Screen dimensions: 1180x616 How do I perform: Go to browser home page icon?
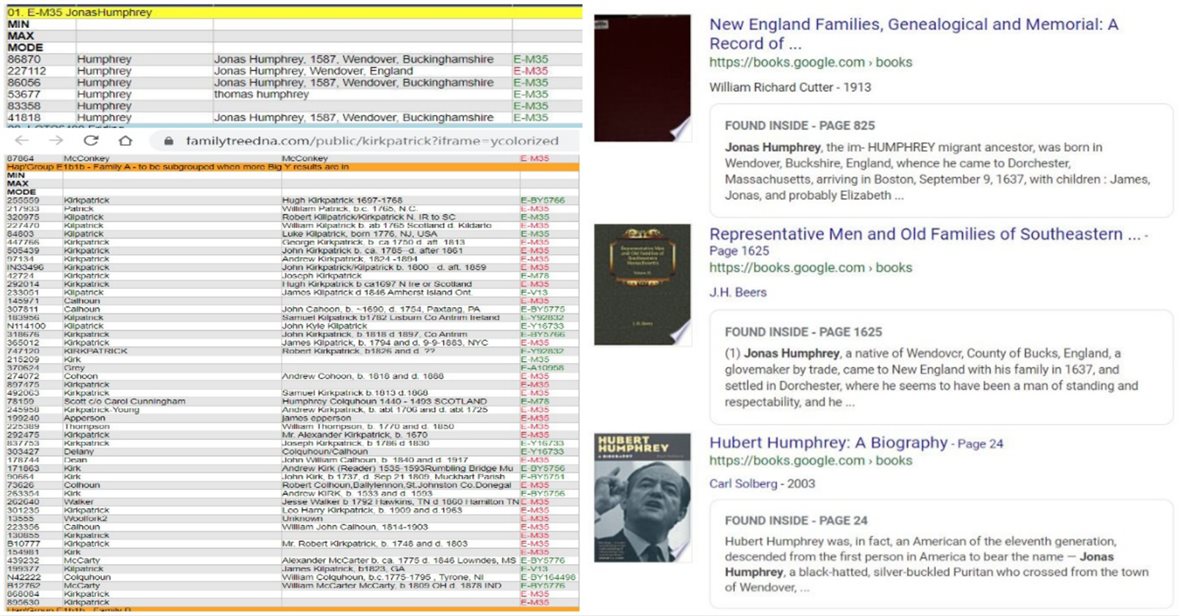point(126,141)
